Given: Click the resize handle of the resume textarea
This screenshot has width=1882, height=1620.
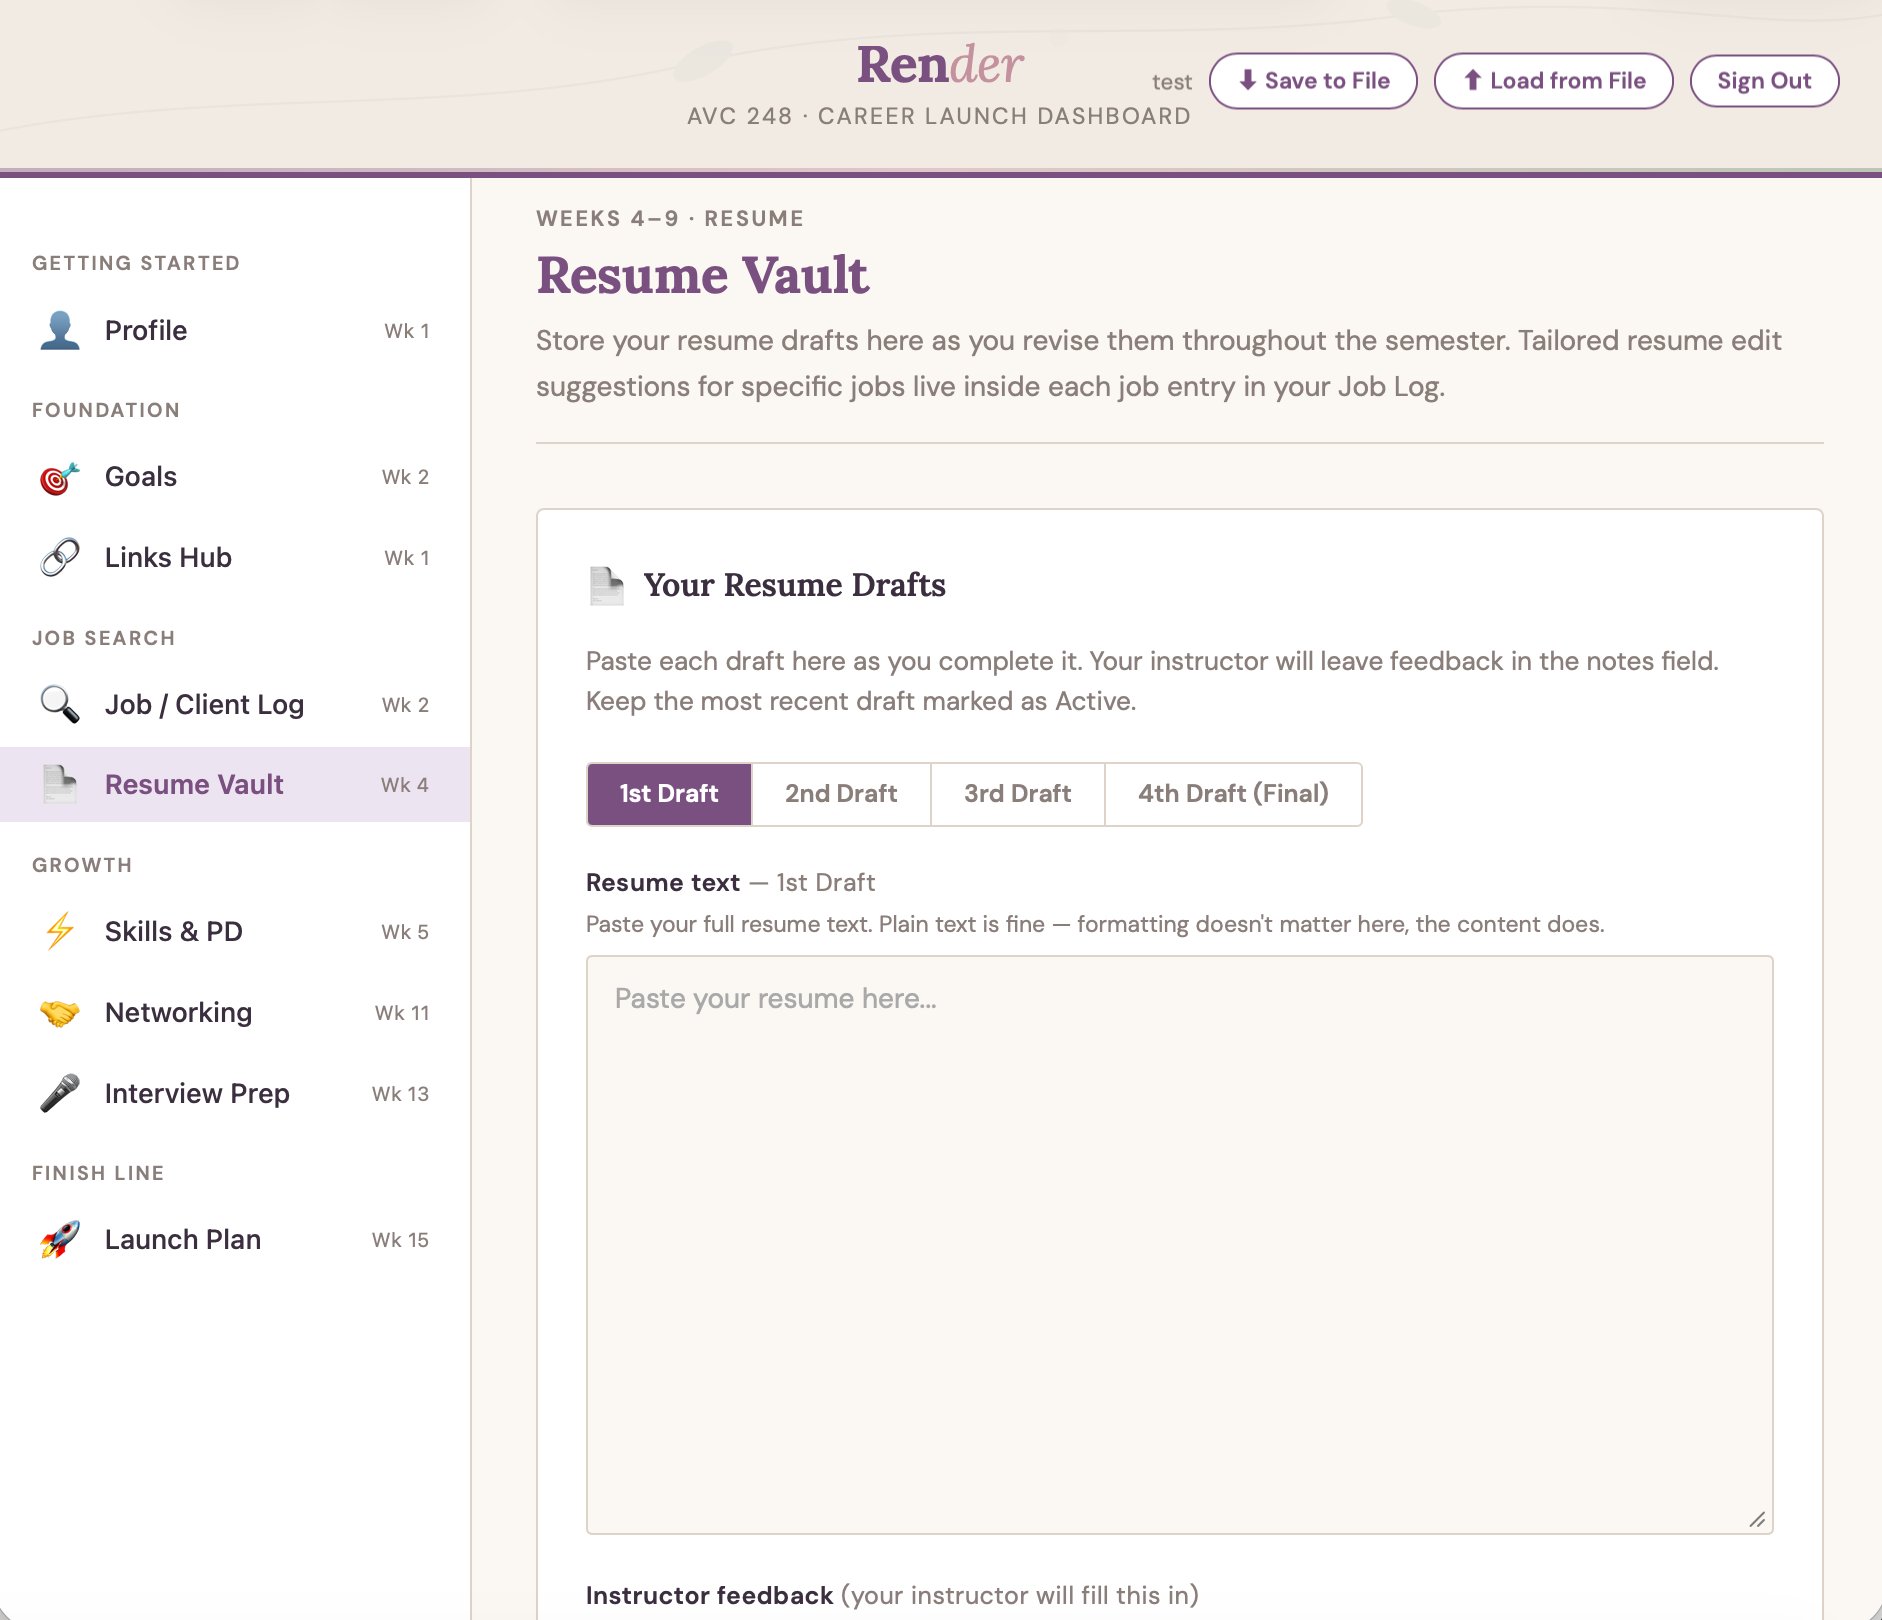Looking at the screenshot, I should point(1757,1519).
